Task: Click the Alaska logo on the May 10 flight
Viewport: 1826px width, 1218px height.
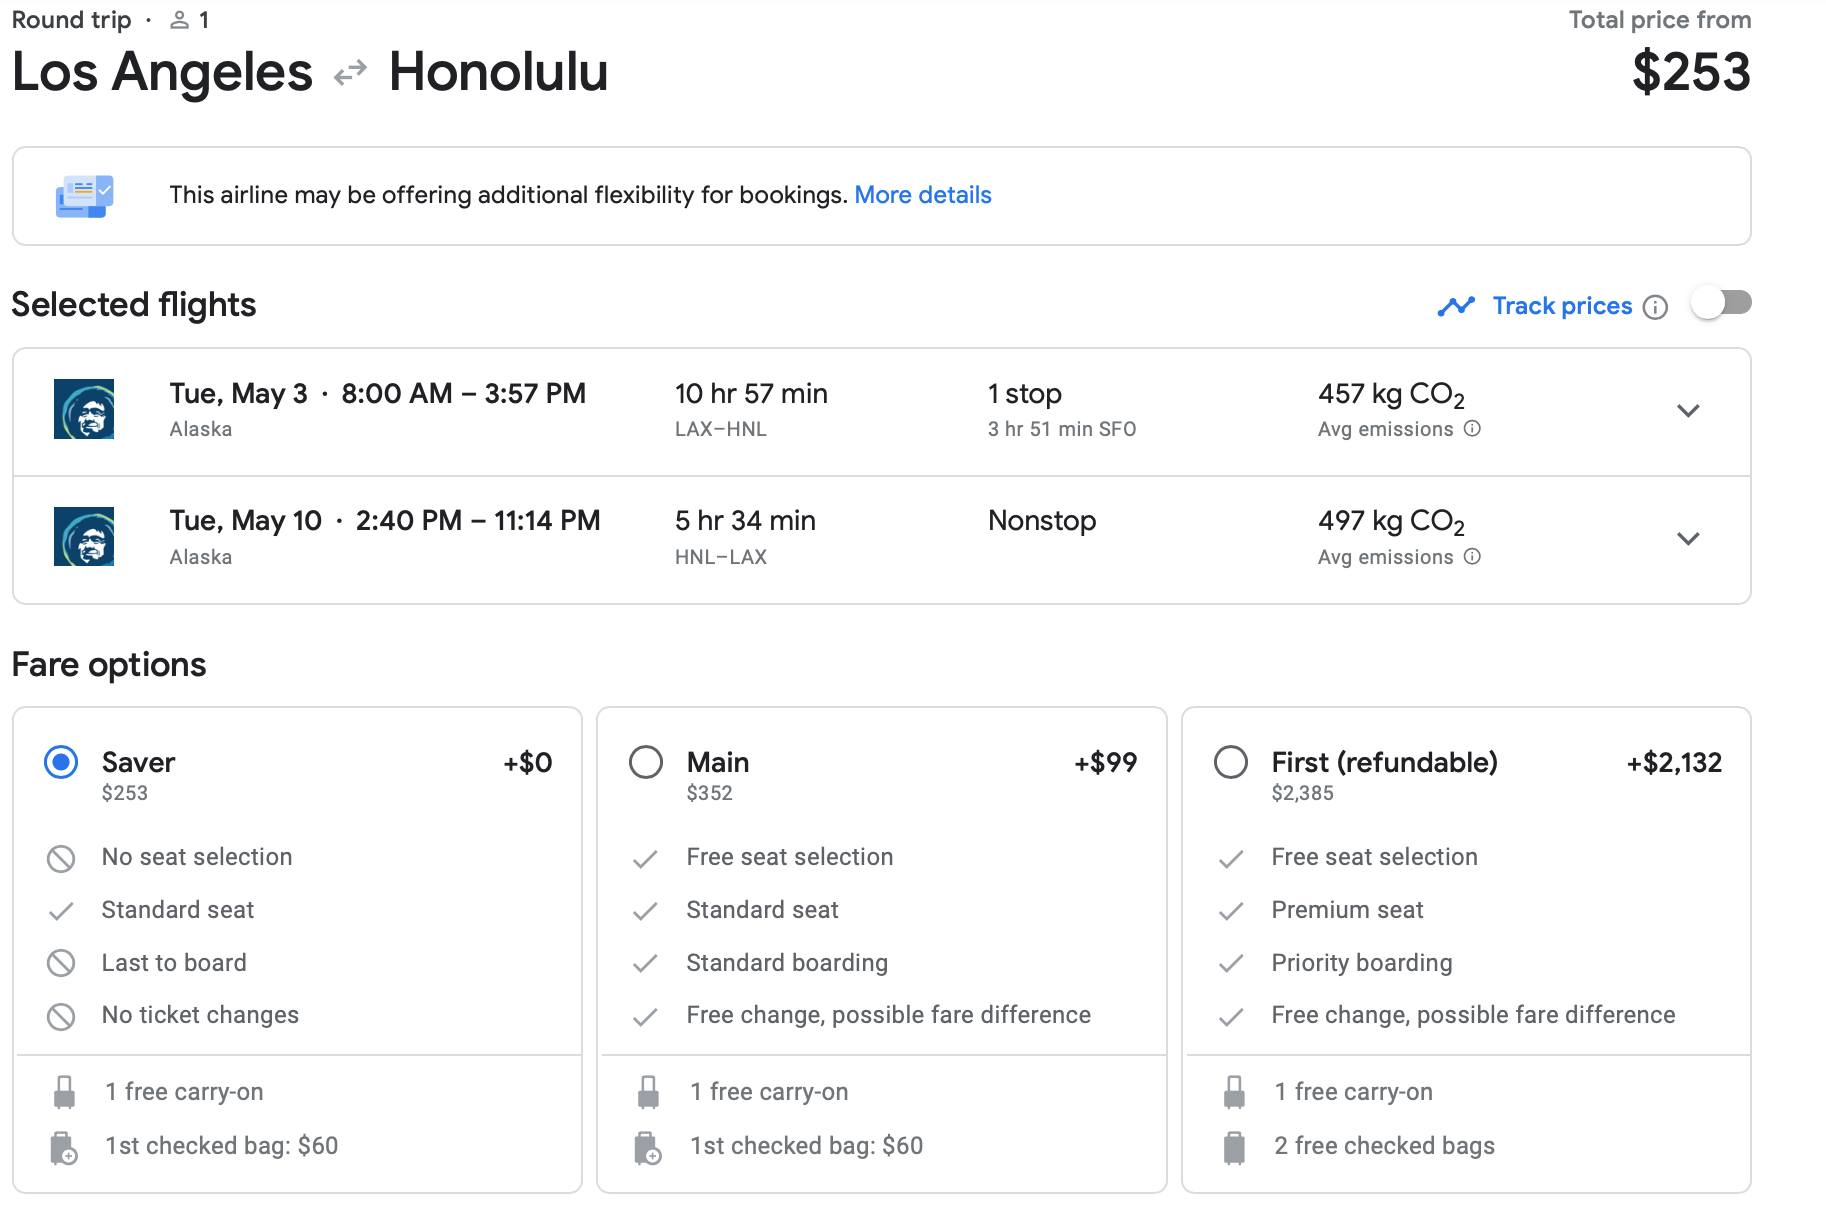Action: [84, 537]
